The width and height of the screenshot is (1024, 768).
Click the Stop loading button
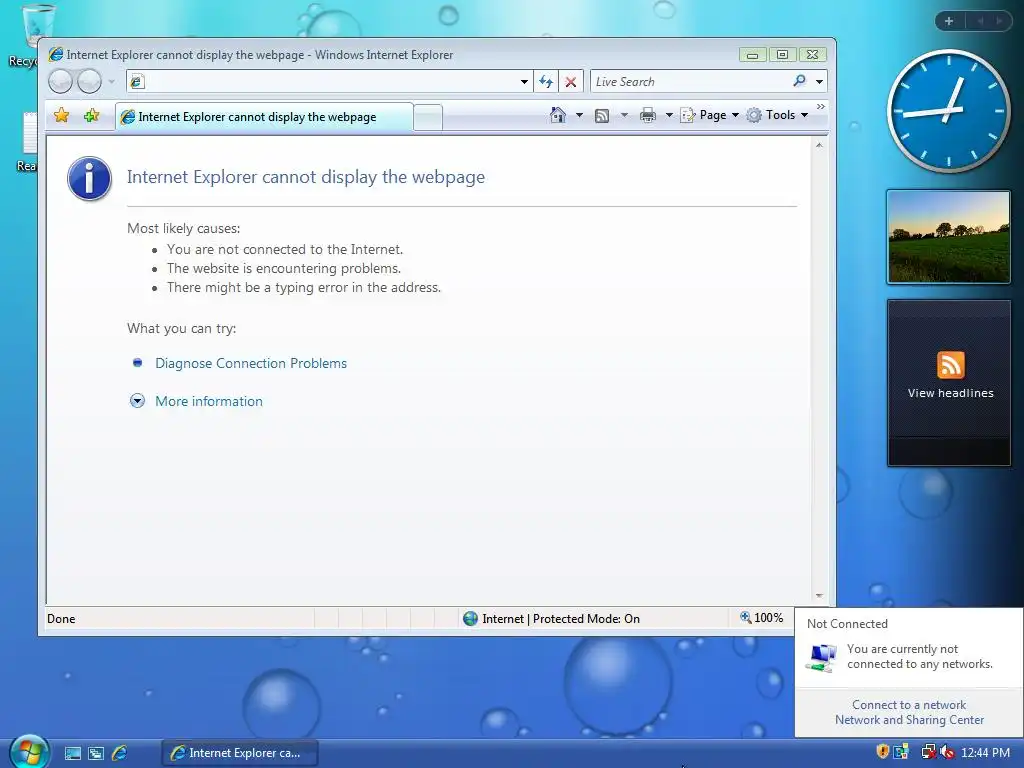pyautogui.click(x=571, y=82)
